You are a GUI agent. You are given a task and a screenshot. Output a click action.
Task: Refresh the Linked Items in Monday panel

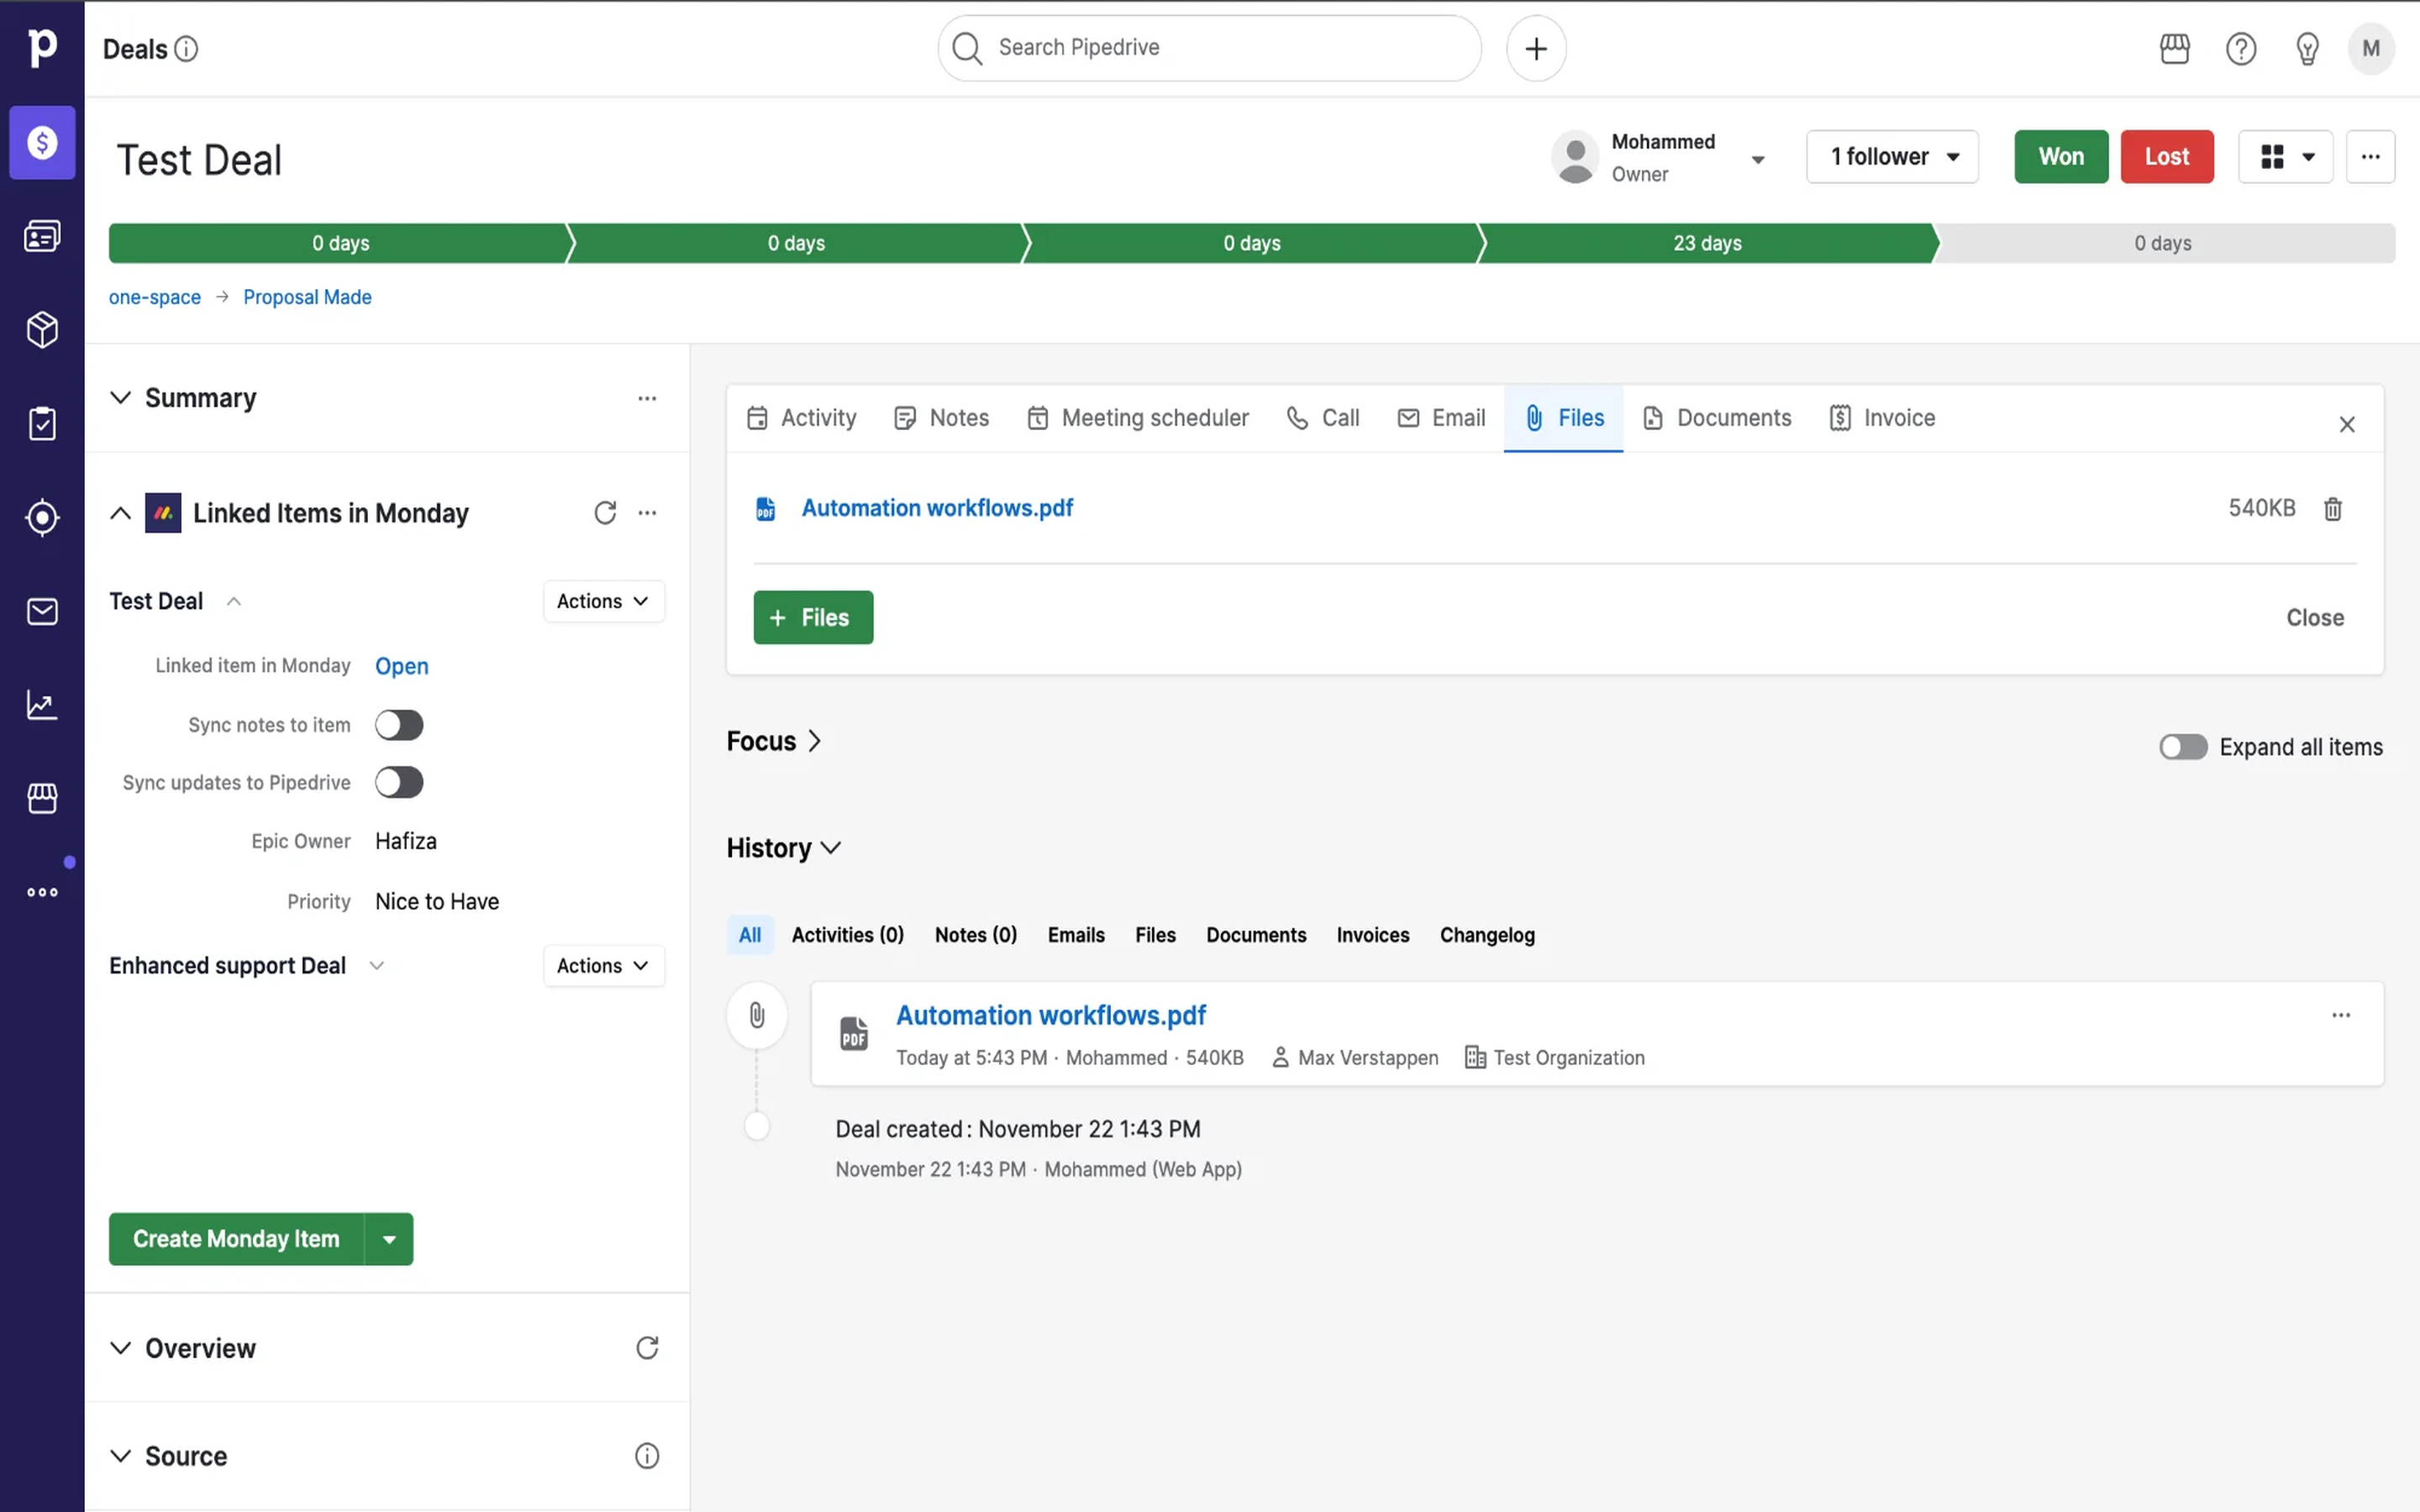605,513
